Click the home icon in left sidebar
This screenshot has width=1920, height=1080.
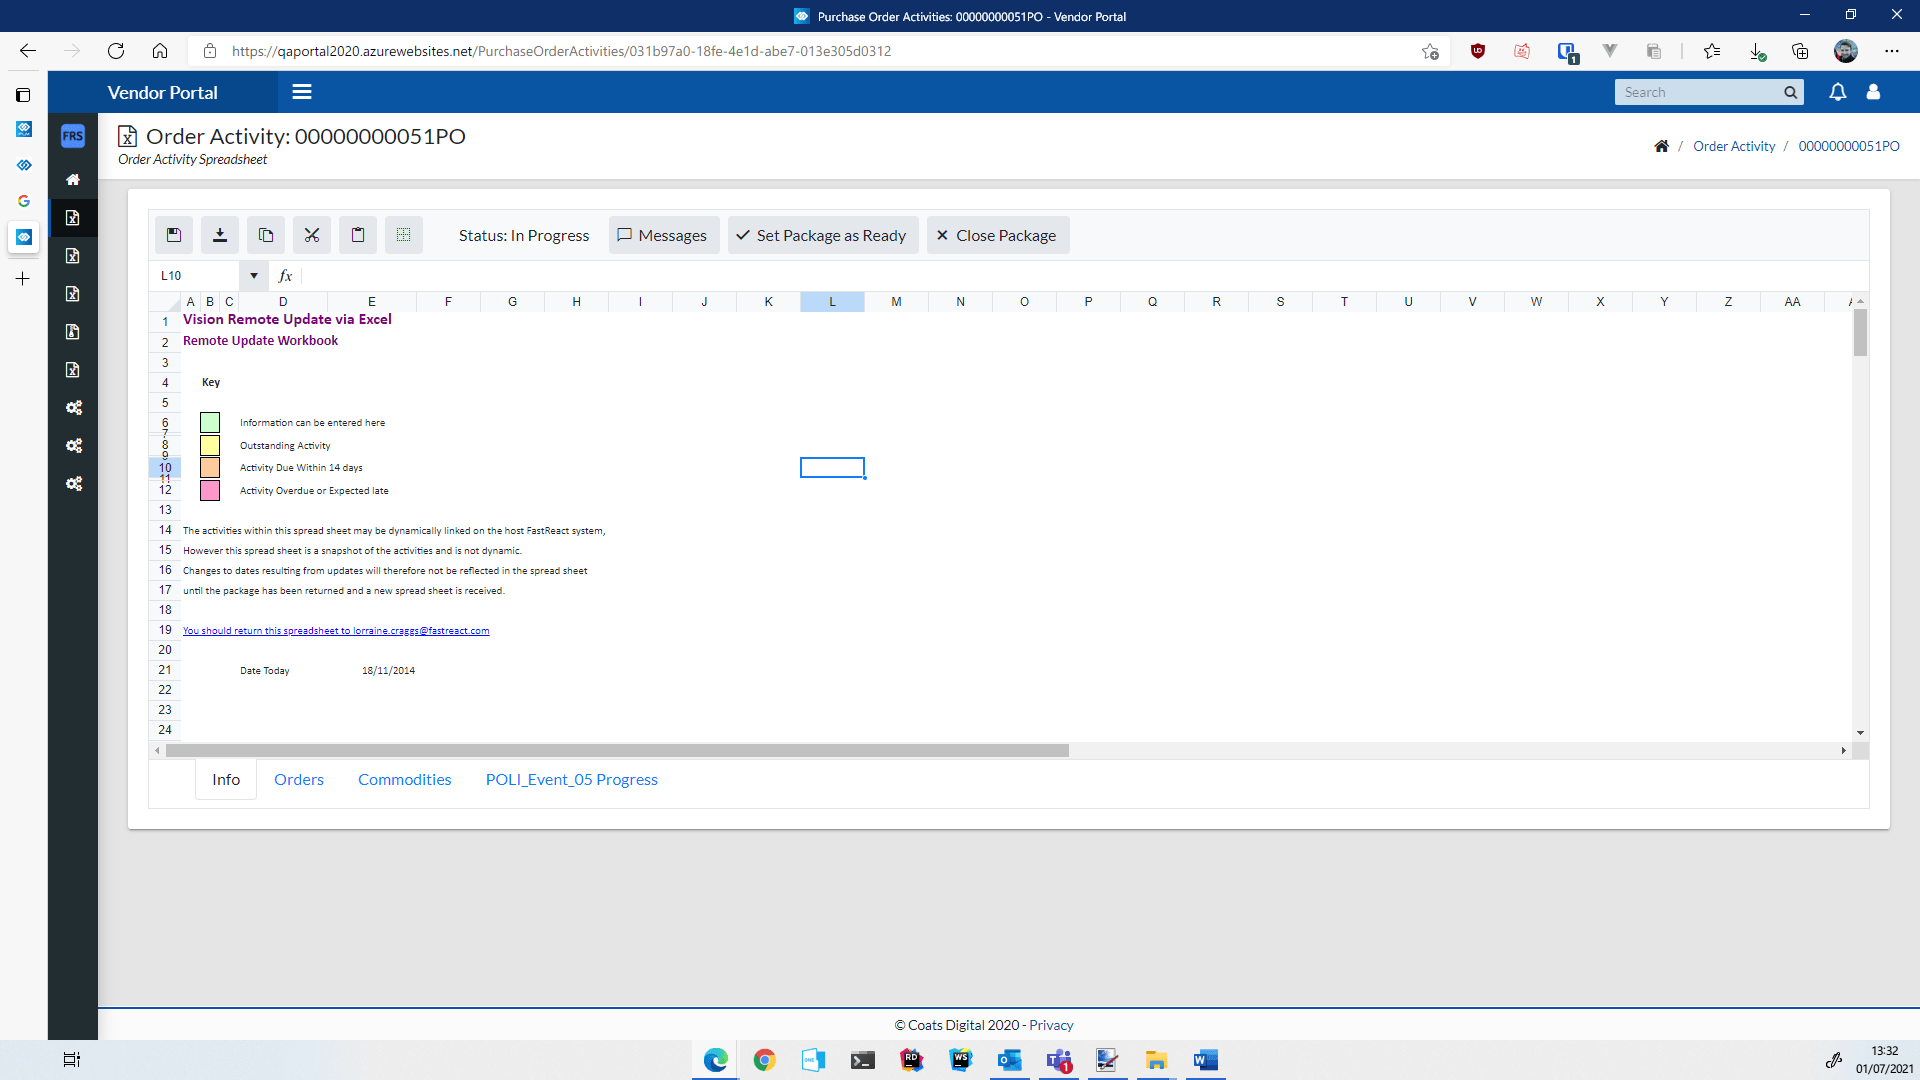(73, 180)
